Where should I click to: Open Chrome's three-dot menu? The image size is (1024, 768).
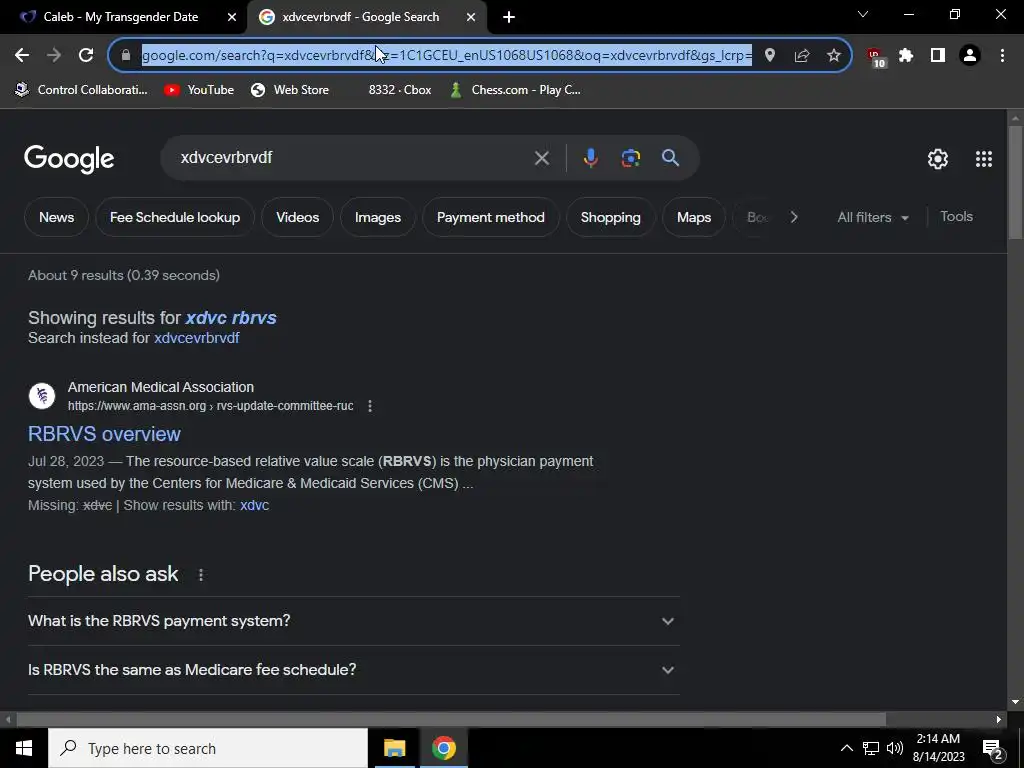click(x=1002, y=56)
